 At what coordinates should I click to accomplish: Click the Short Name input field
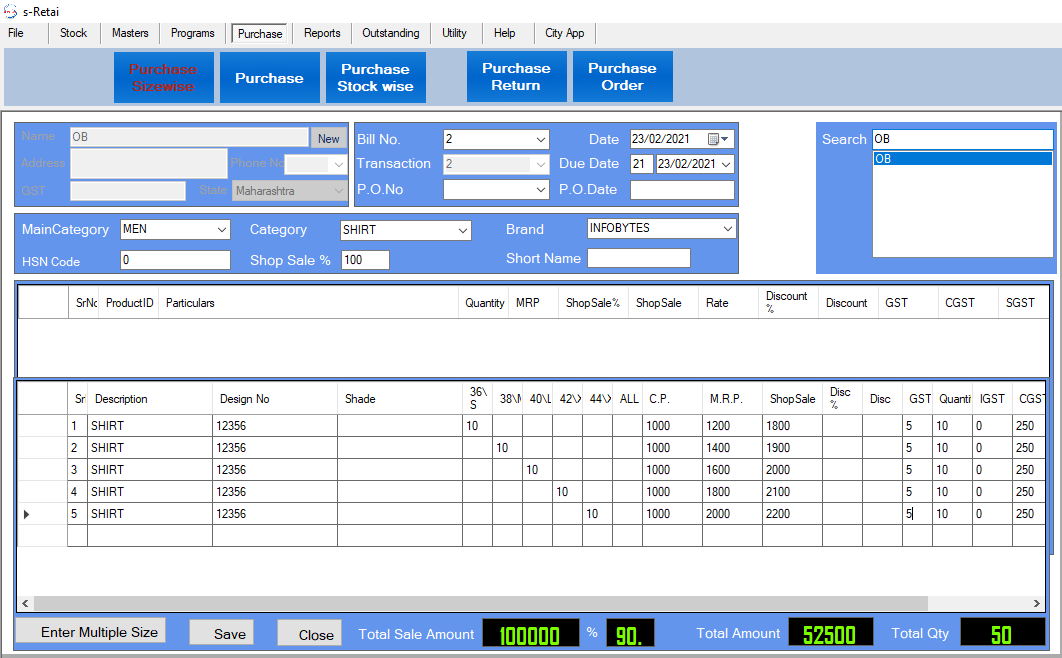point(638,258)
